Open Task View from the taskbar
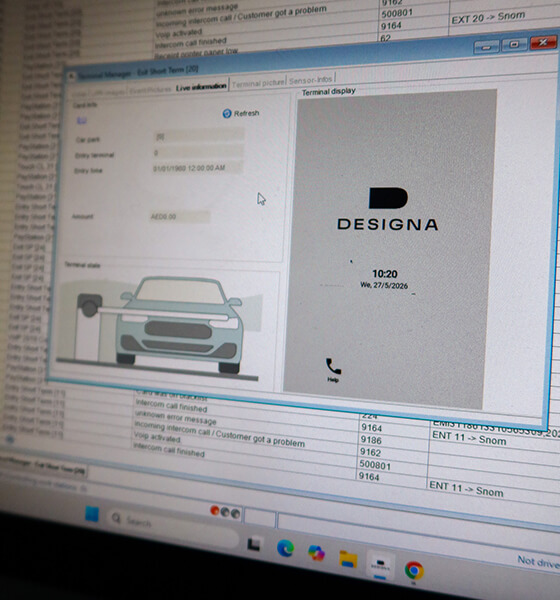Screen dimensions: 560x600 click(255, 544)
